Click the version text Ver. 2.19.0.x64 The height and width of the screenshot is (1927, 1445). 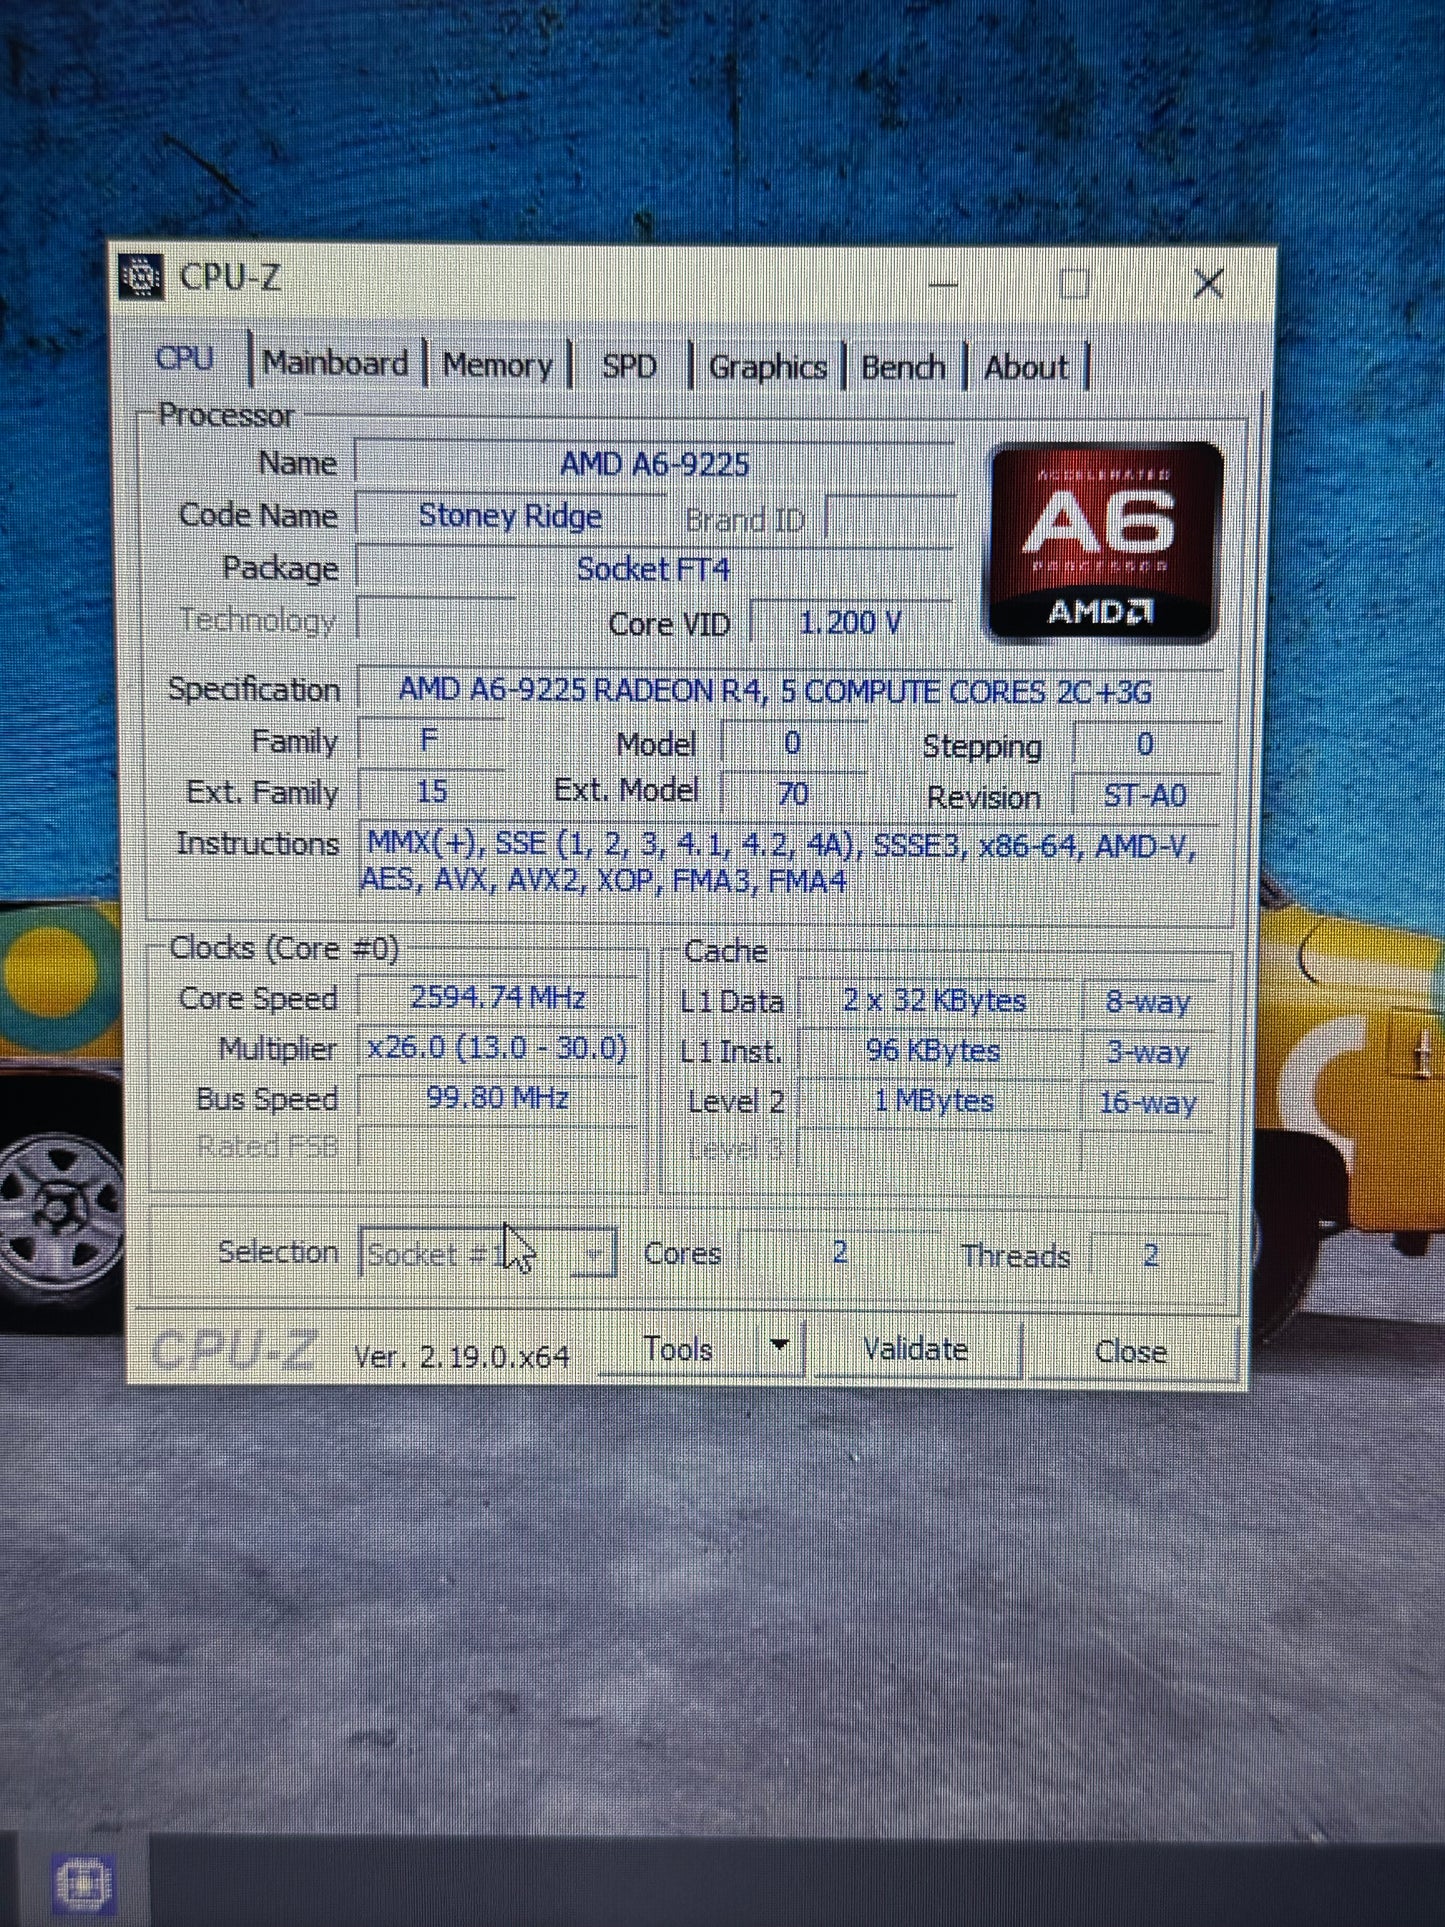click(x=461, y=1357)
